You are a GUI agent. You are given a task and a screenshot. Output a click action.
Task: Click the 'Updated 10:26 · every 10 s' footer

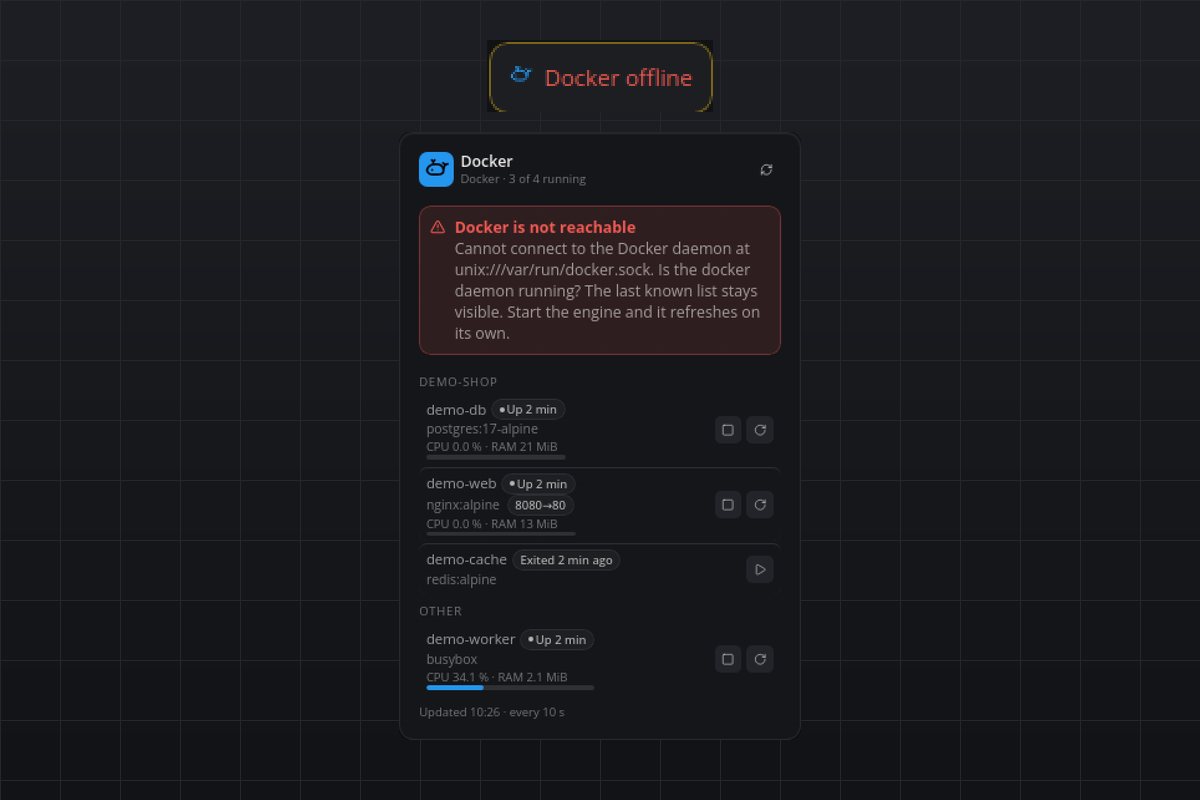tap(492, 712)
